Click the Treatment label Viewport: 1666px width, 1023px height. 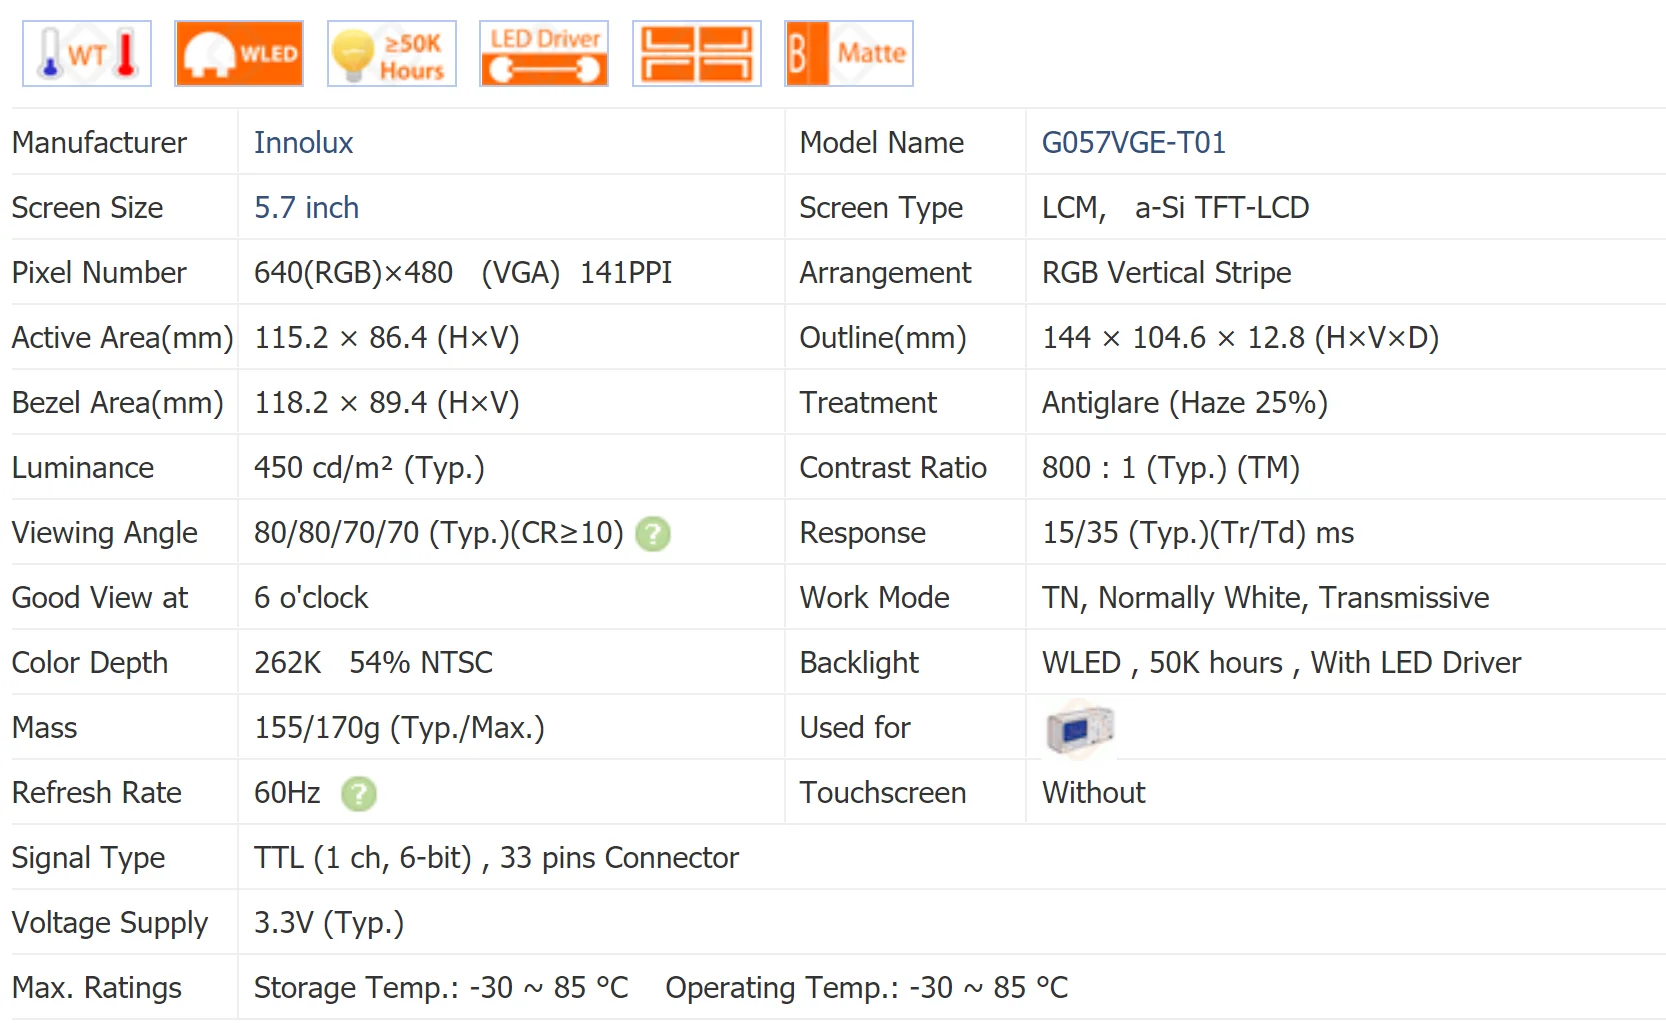pos(868,403)
